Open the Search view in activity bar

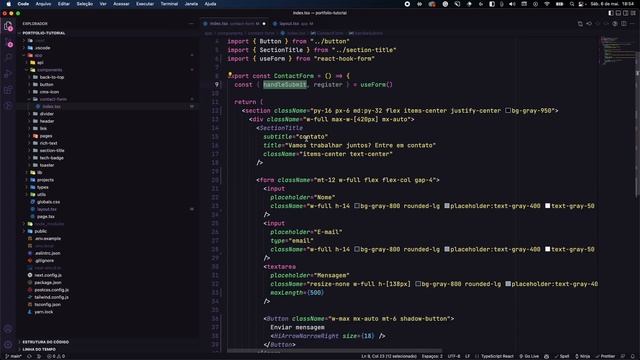pyautogui.click(x=8, y=58)
